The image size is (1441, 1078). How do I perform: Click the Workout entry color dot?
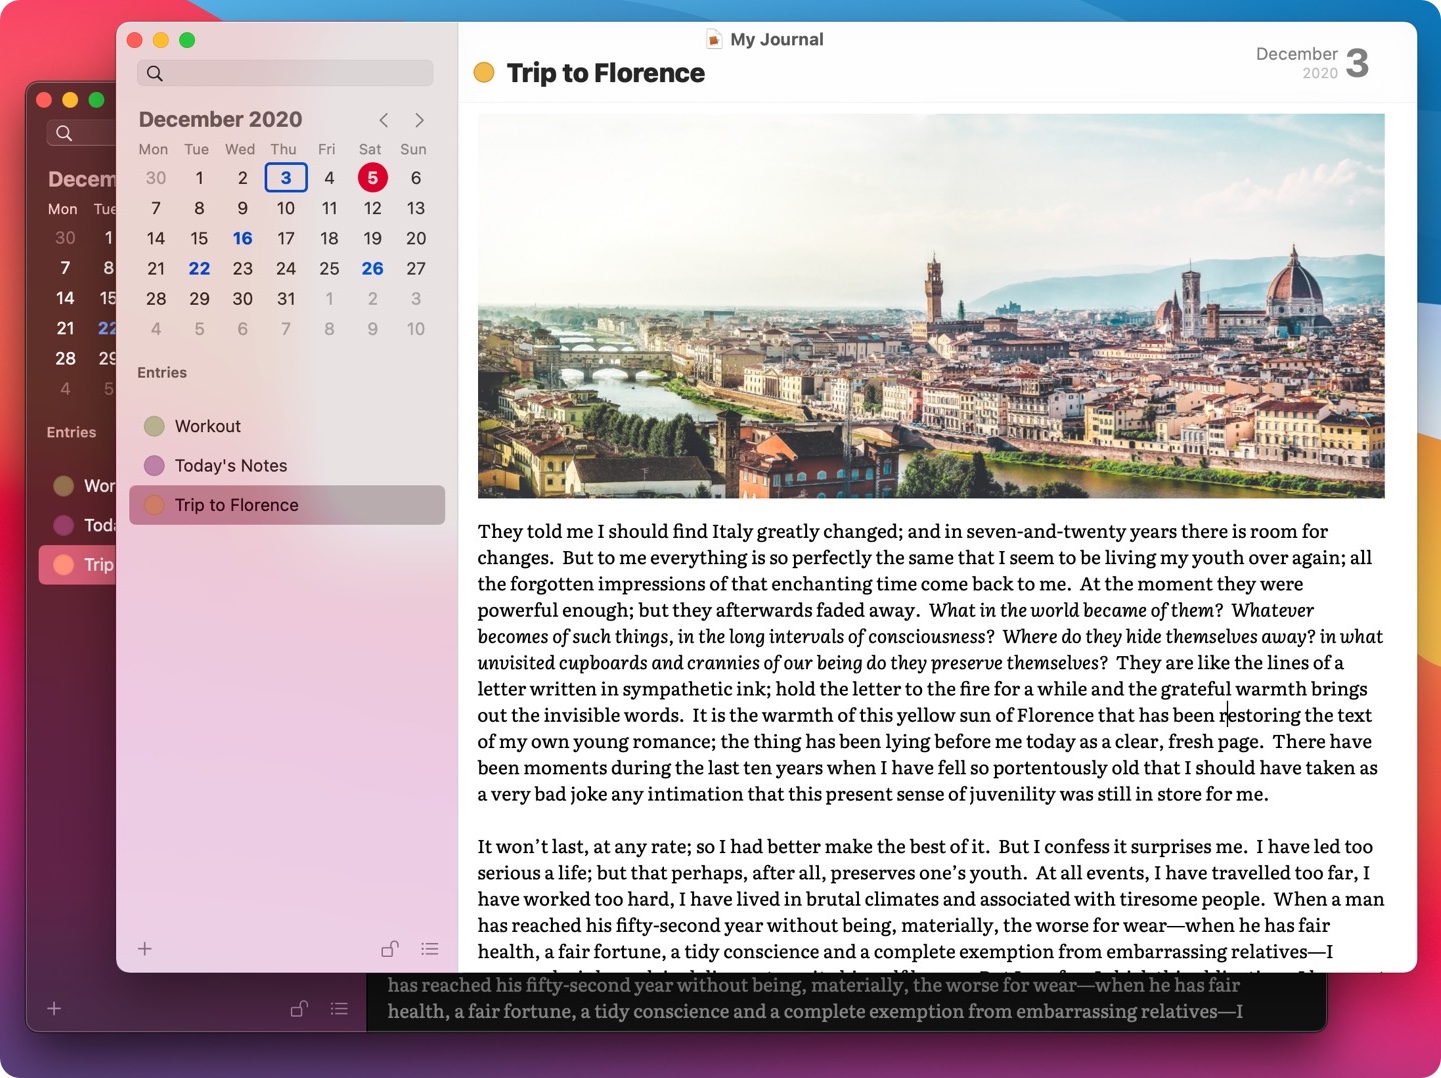154,426
